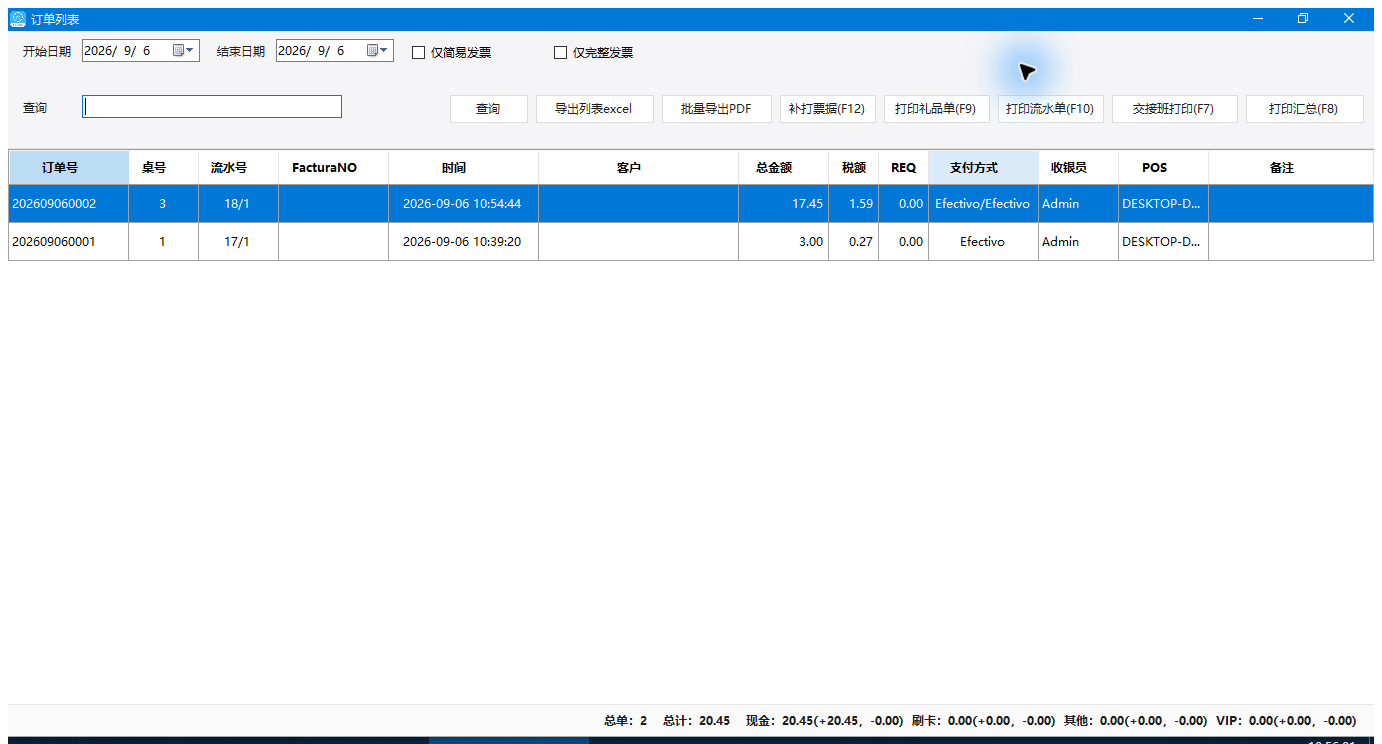Click the 备注 column header
Image resolution: width=1382 pixels, height=744 pixels.
[1291, 168]
